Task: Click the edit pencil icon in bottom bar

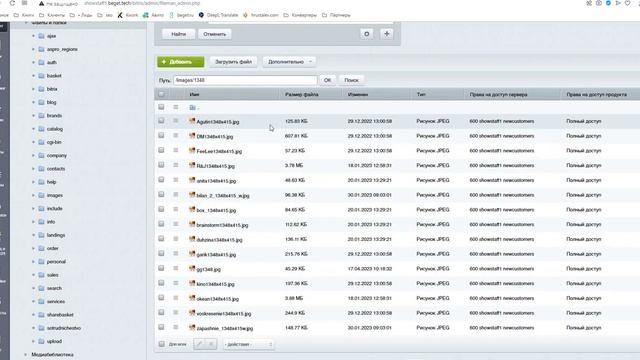Action: point(199,344)
